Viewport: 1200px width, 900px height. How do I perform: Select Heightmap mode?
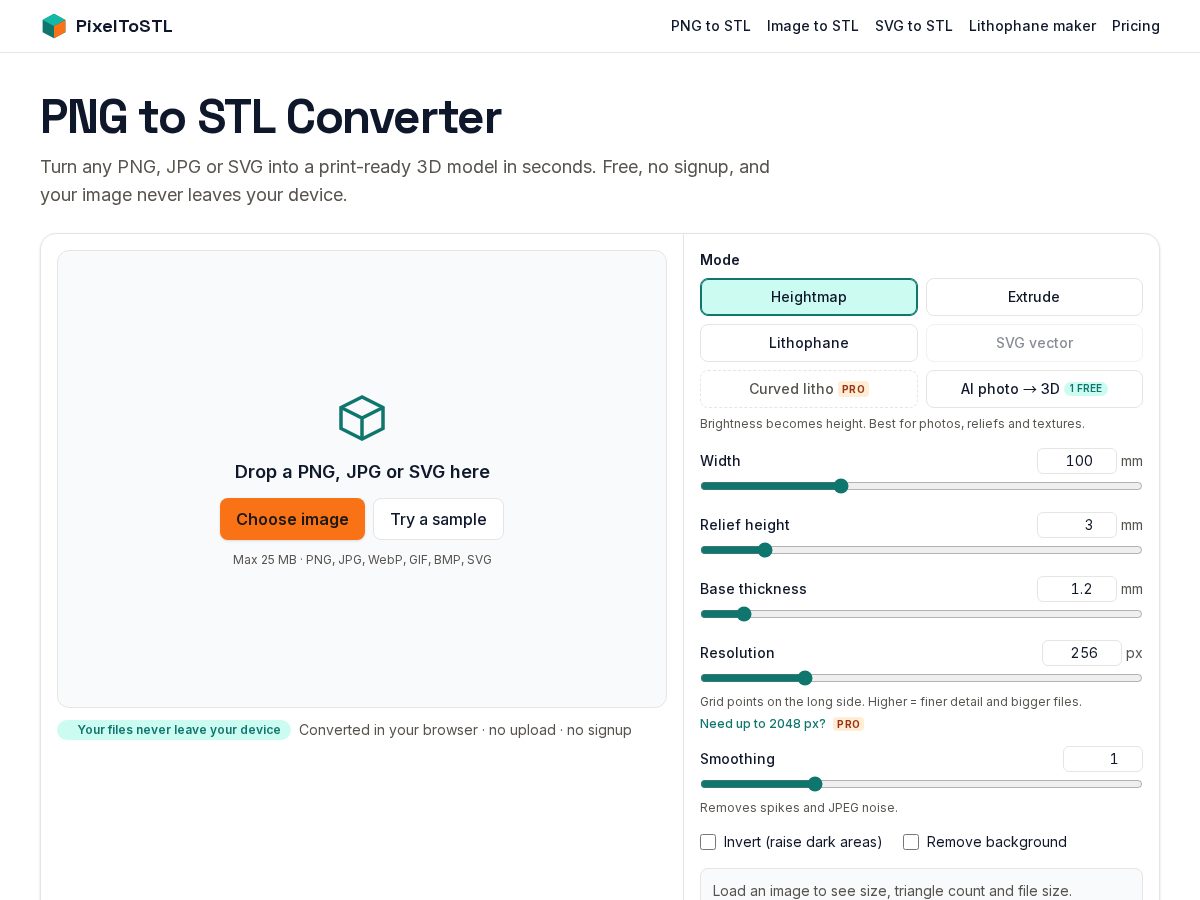tap(809, 297)
